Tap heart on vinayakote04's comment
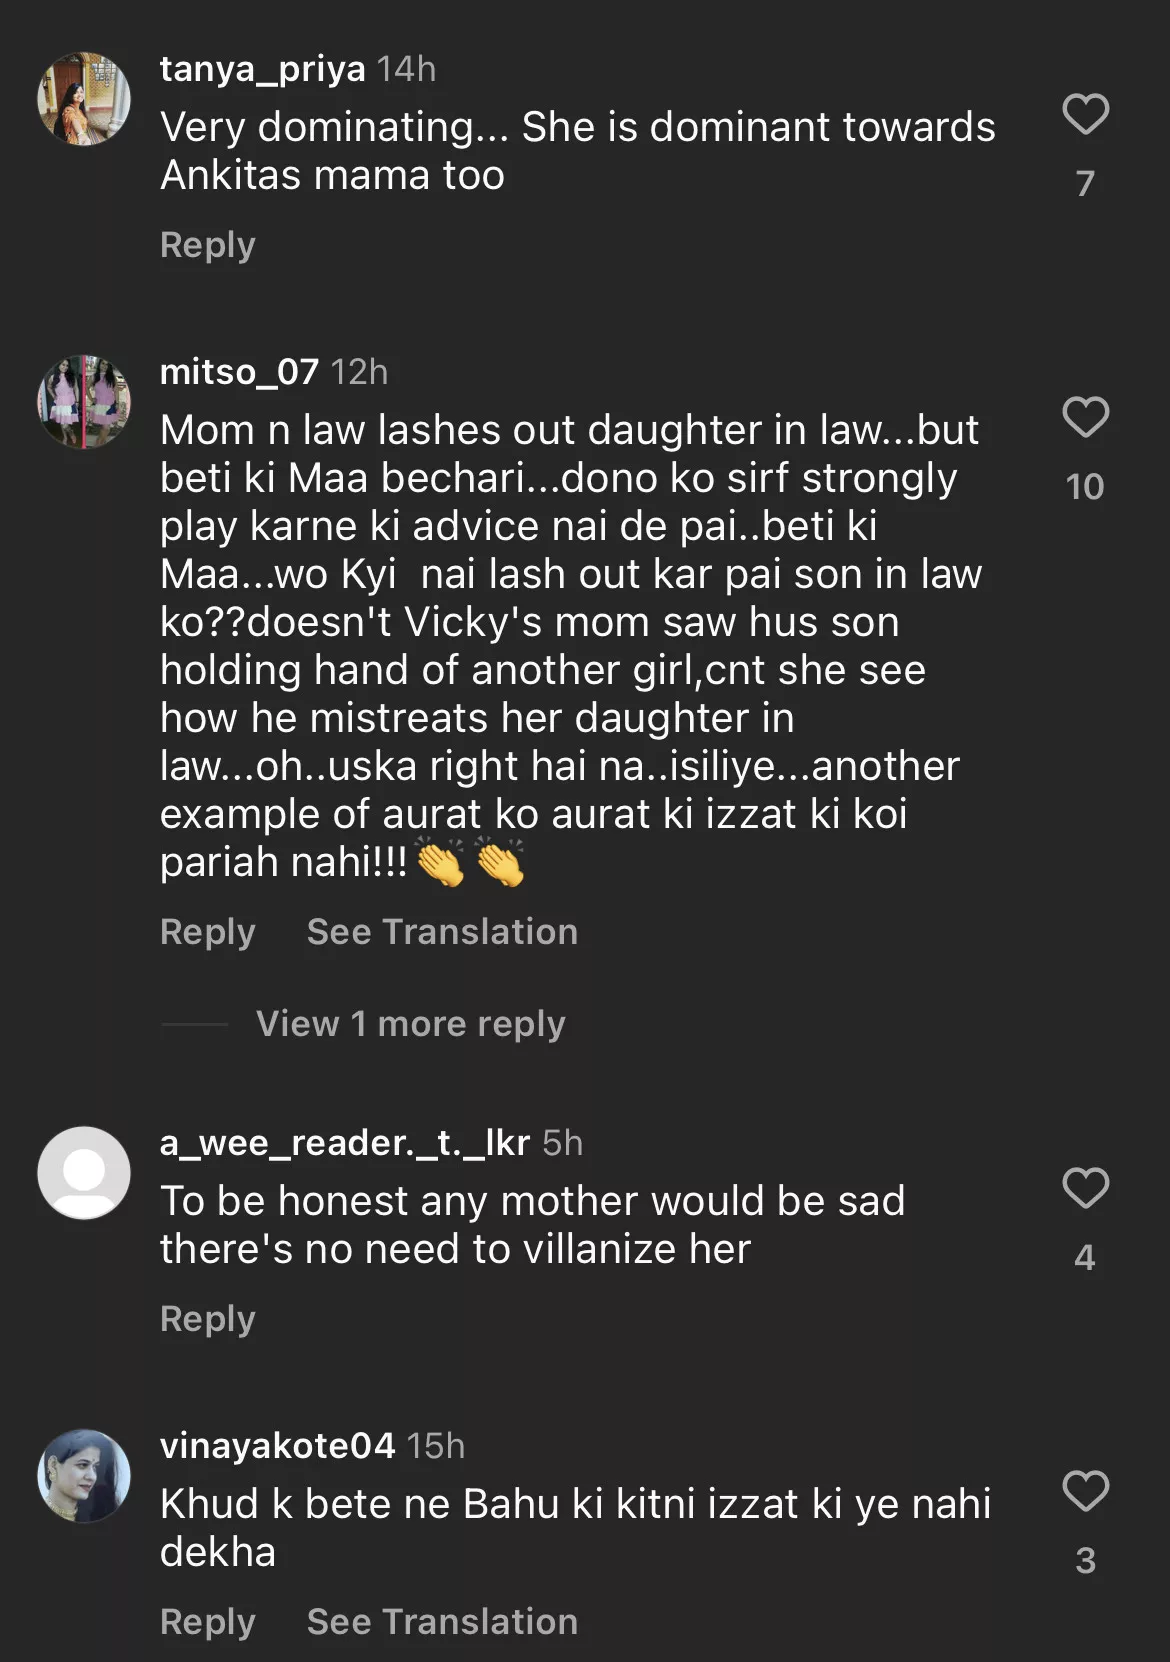 (x=1085, y=1491)
